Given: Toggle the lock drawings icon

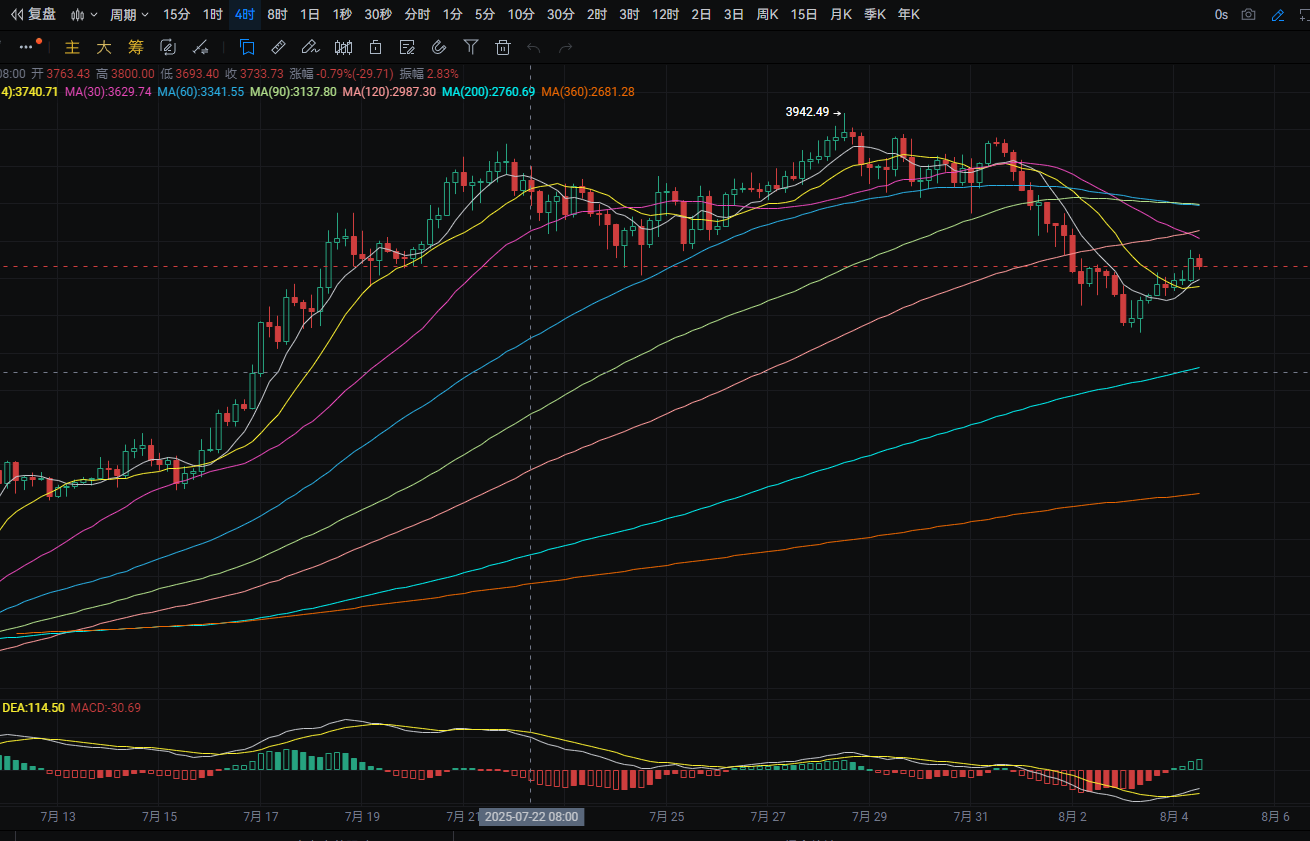Looking at the screenshot, I should coord(375,47).
